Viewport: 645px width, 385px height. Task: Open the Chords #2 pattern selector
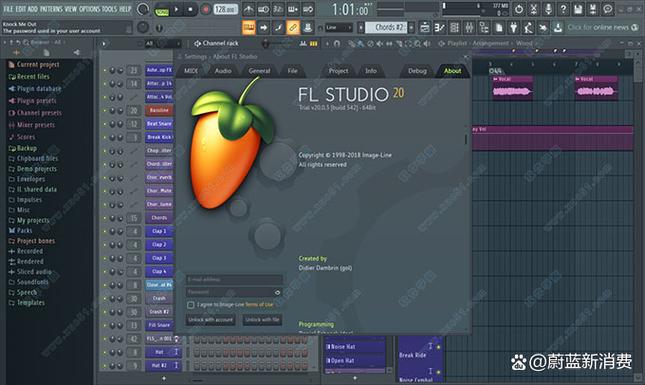point(386,28)
